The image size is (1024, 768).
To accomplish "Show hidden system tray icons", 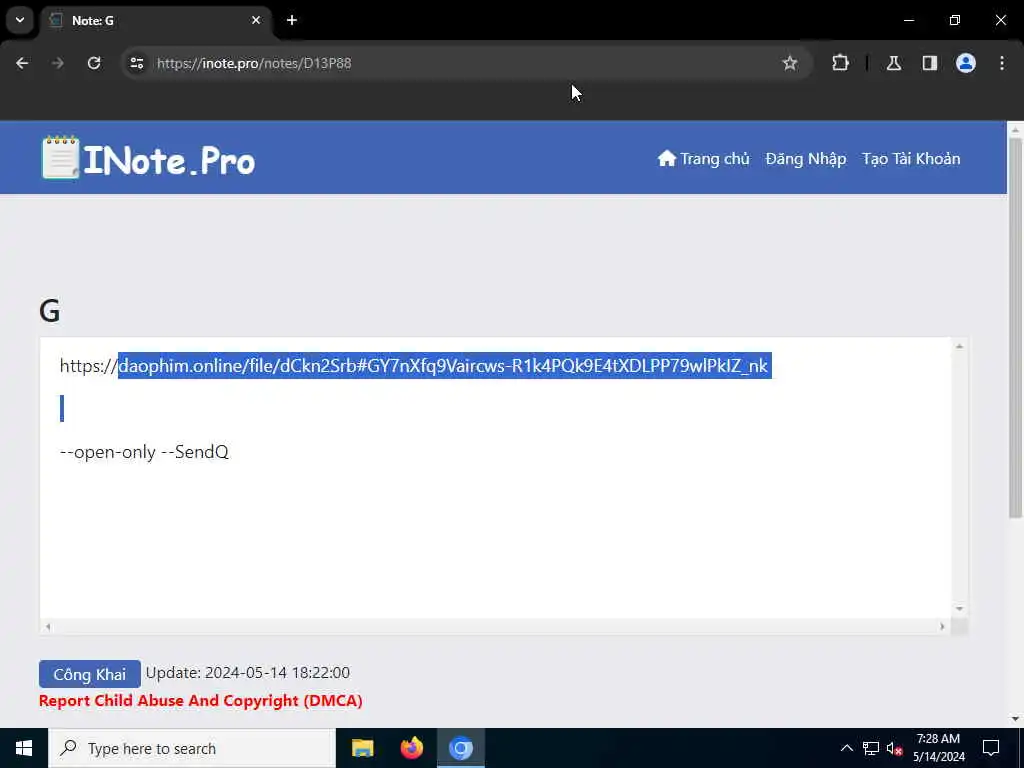I will 846,748.
